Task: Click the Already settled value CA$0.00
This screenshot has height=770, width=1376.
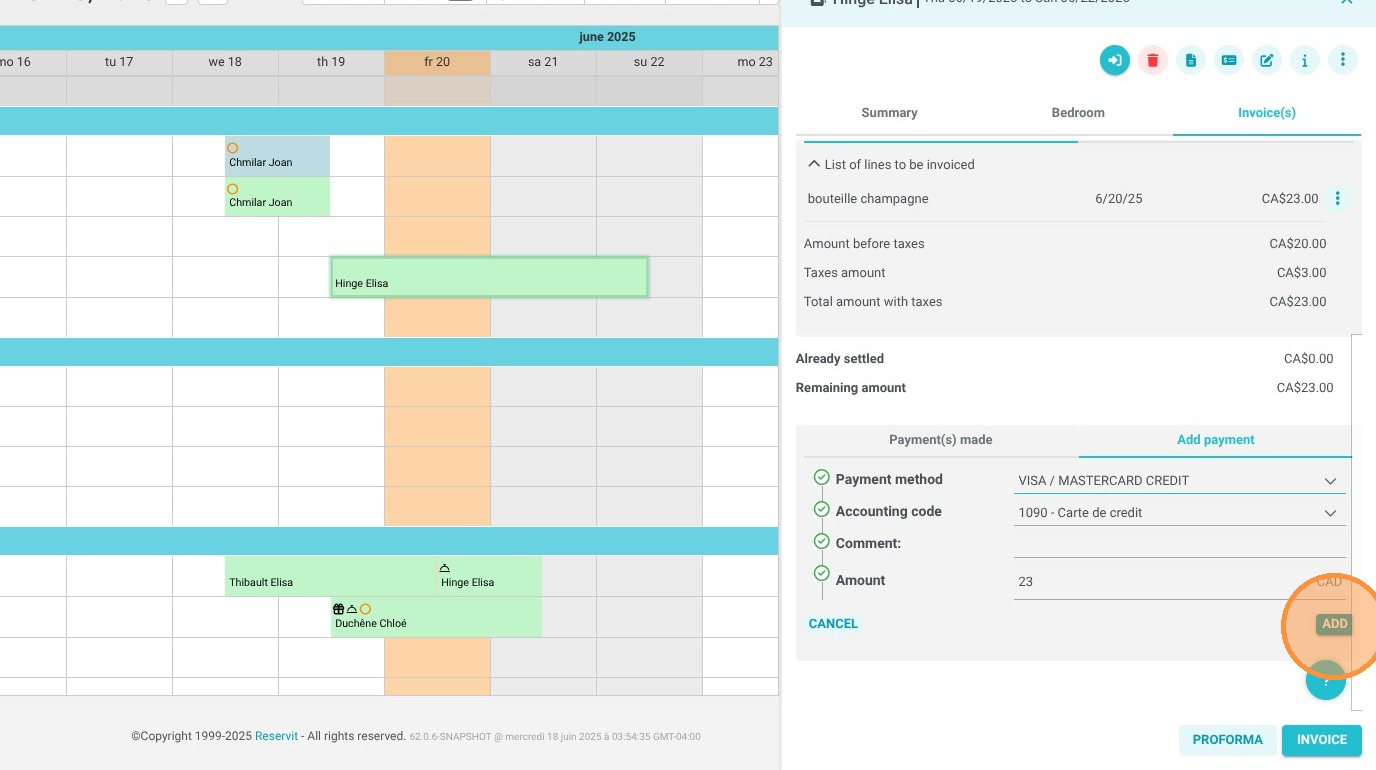Action: (1309, 359)
